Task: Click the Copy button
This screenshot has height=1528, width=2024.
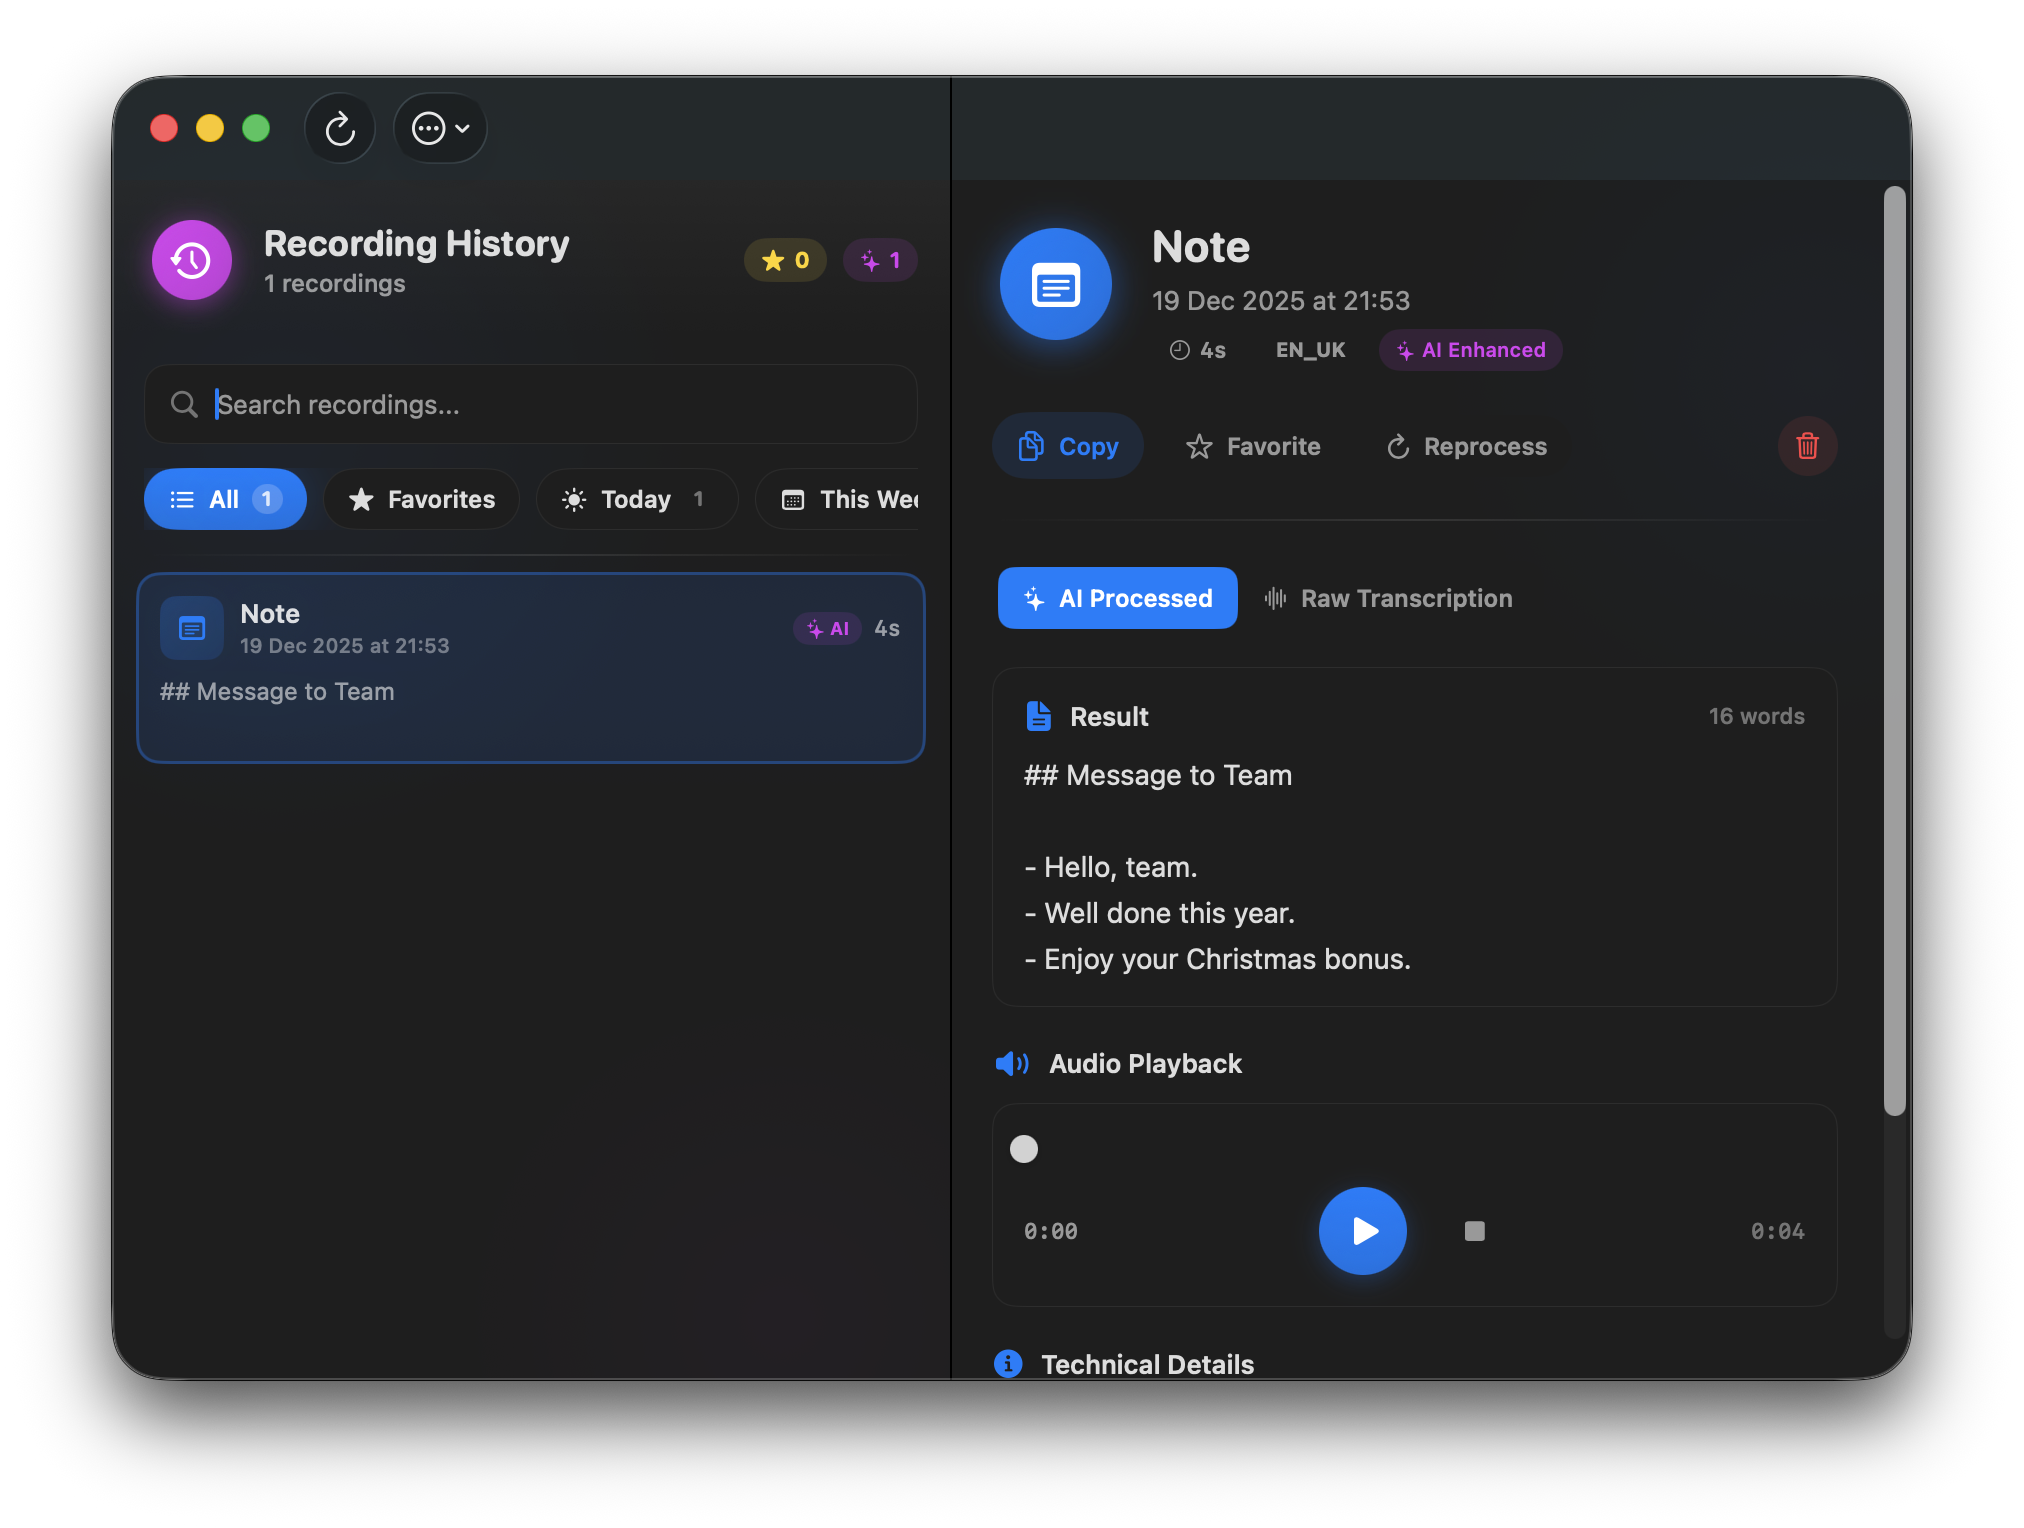Action: pyautogui.click(x=1068, y=446)
